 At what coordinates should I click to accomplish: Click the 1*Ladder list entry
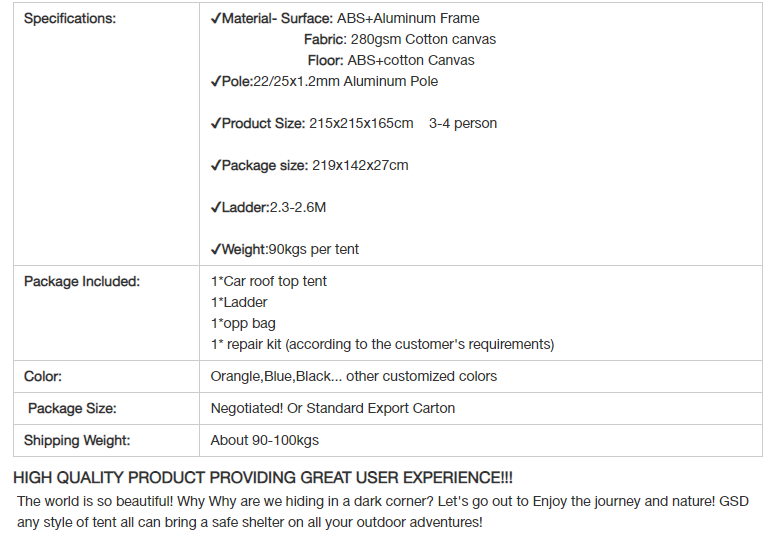point(239,302)
